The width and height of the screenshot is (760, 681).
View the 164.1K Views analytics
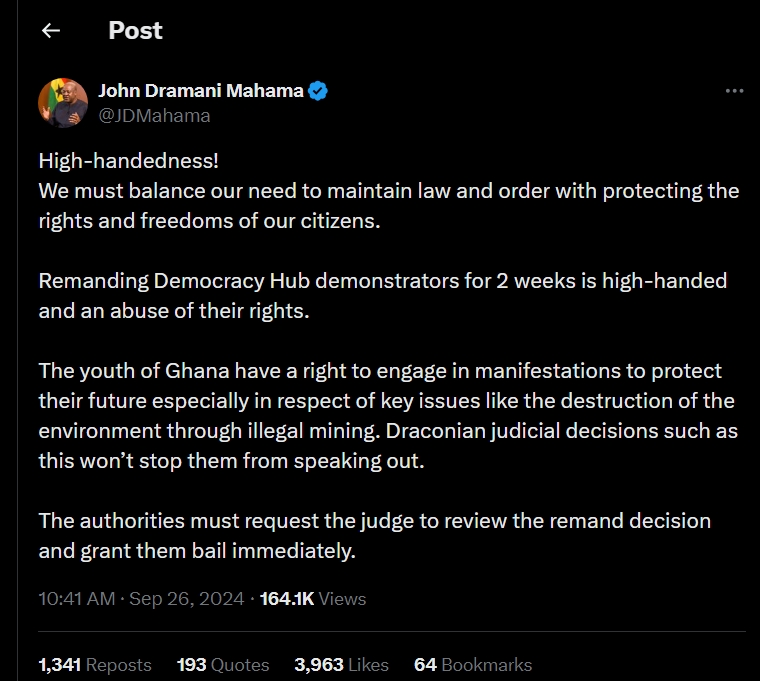(x=313, y=599)
